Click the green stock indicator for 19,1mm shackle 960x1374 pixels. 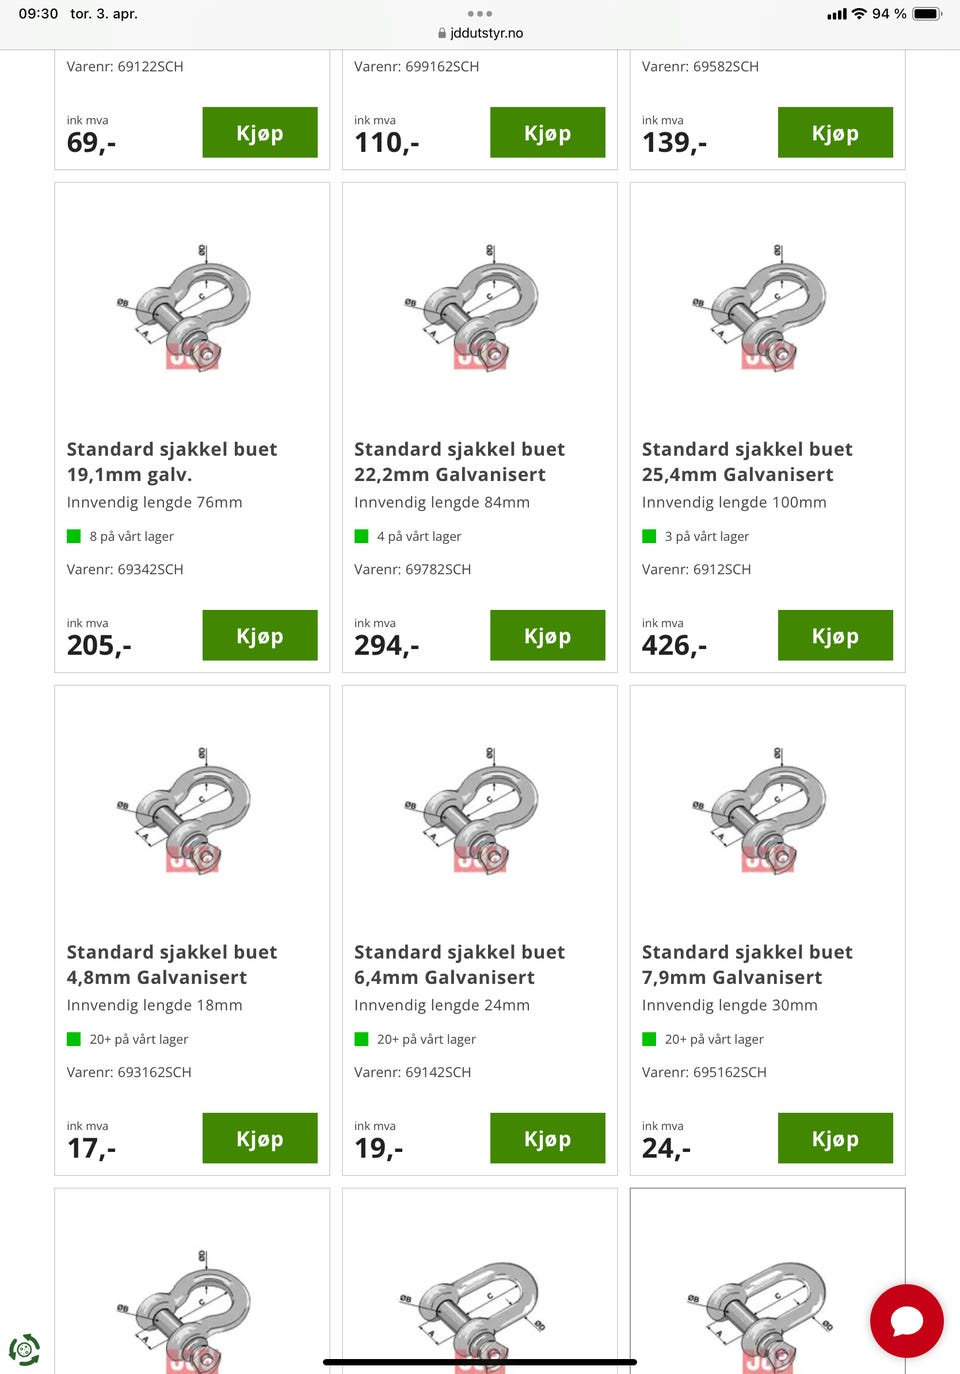coord(74,536)
